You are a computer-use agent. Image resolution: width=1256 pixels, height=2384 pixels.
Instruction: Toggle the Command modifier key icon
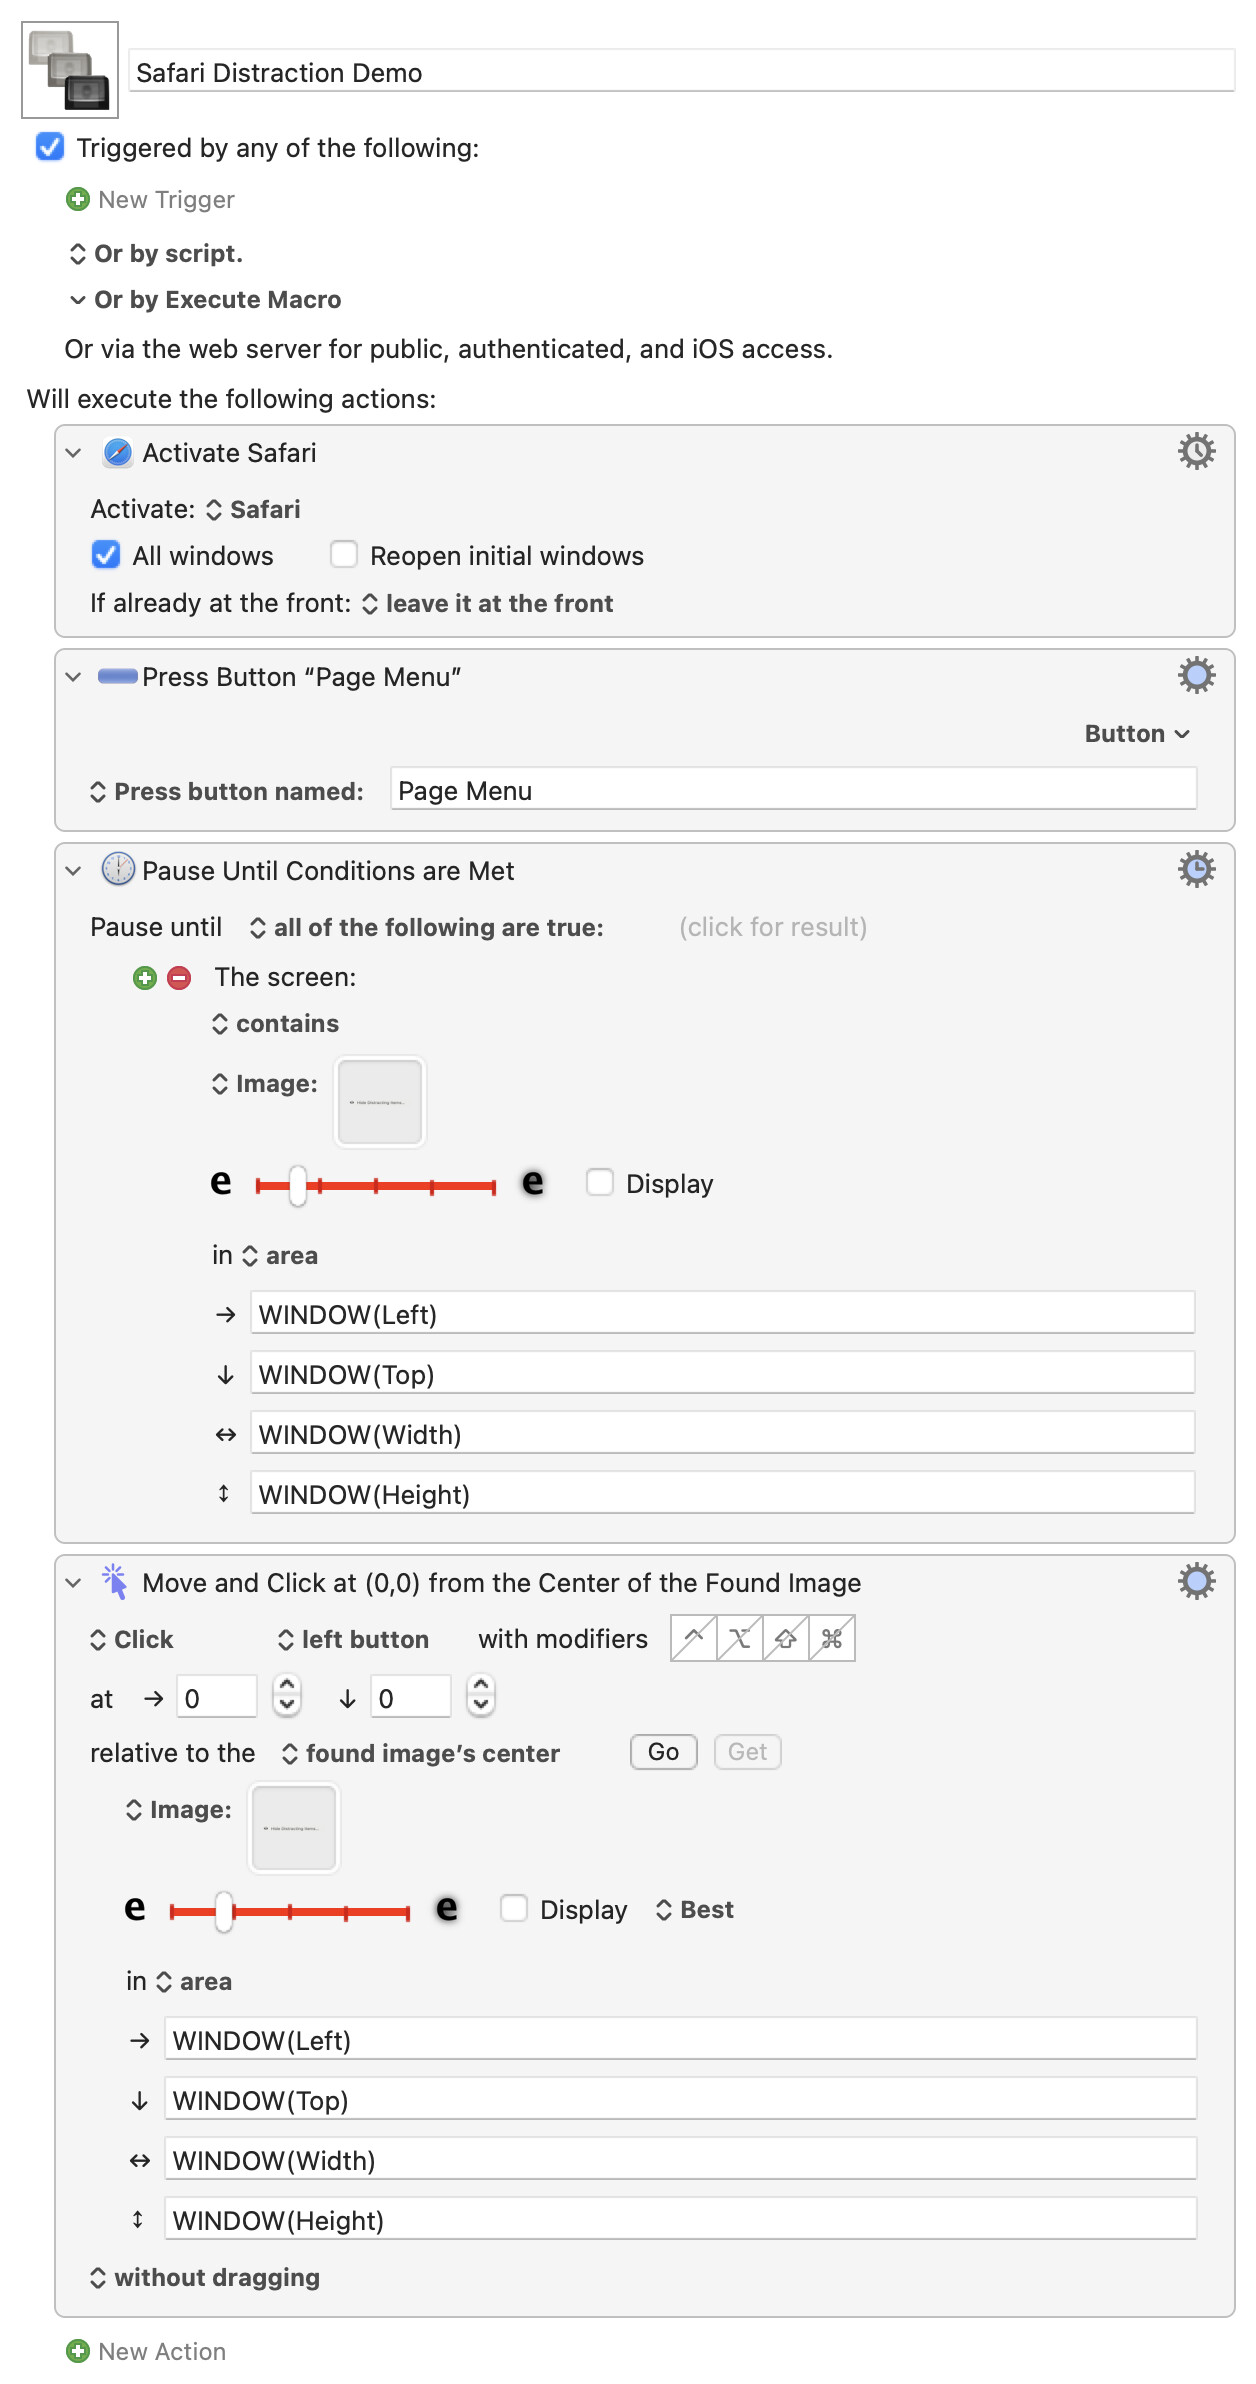[831, 1638]
